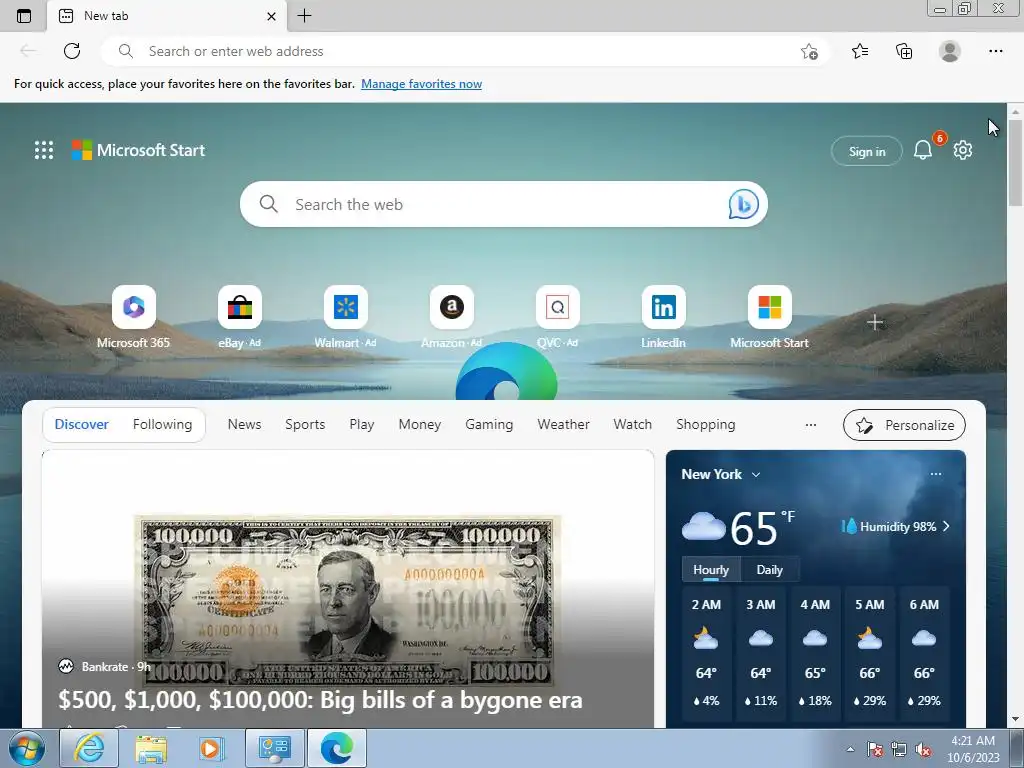This screenshot has width=1024, height=768.
Task: Select the Daily forecast tab
Action: (769, 569)
